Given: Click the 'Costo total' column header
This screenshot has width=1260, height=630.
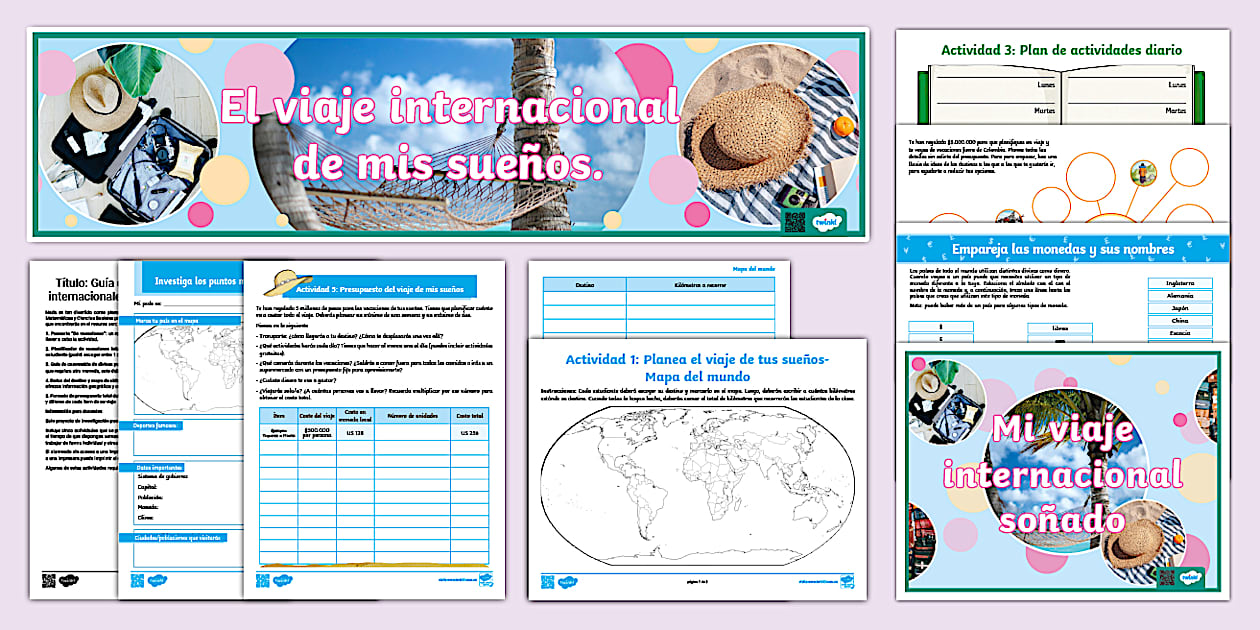Looking at the screenshot, I should [x=469, y=415].
